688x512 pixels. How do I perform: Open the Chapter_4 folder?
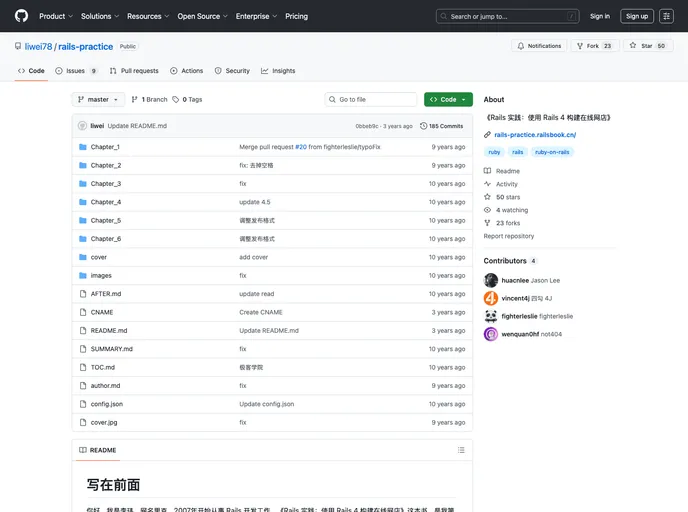tap(106, 202)
